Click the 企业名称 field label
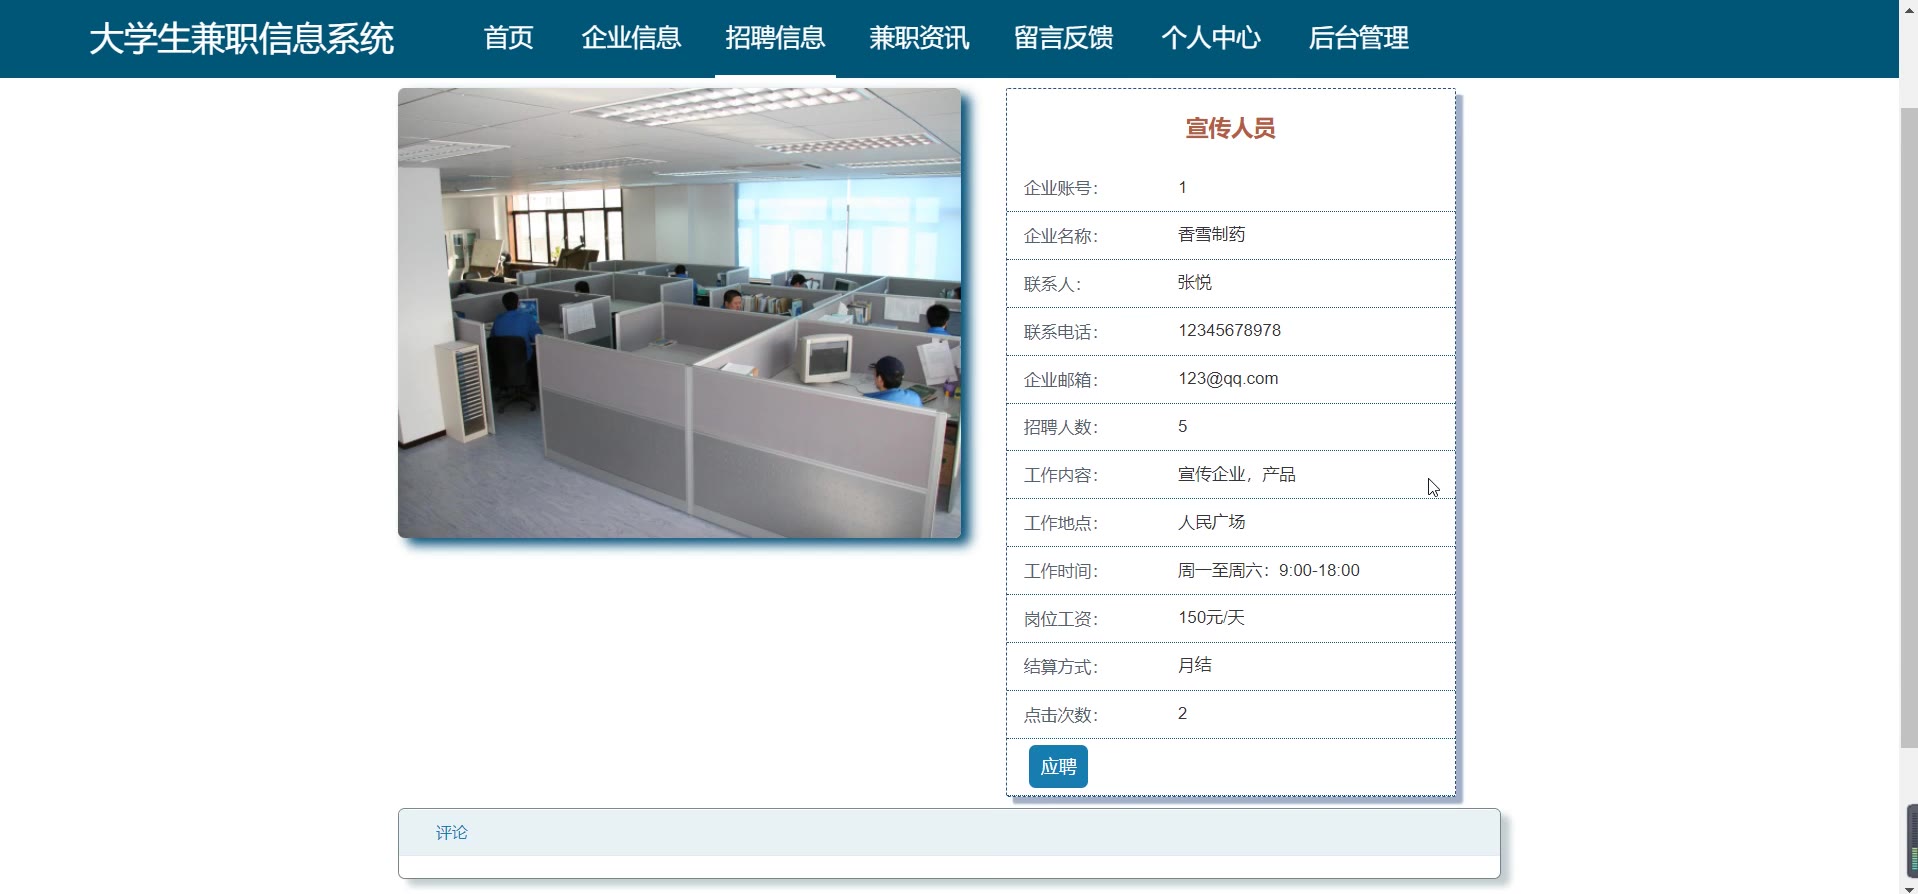 [1060, 236]
